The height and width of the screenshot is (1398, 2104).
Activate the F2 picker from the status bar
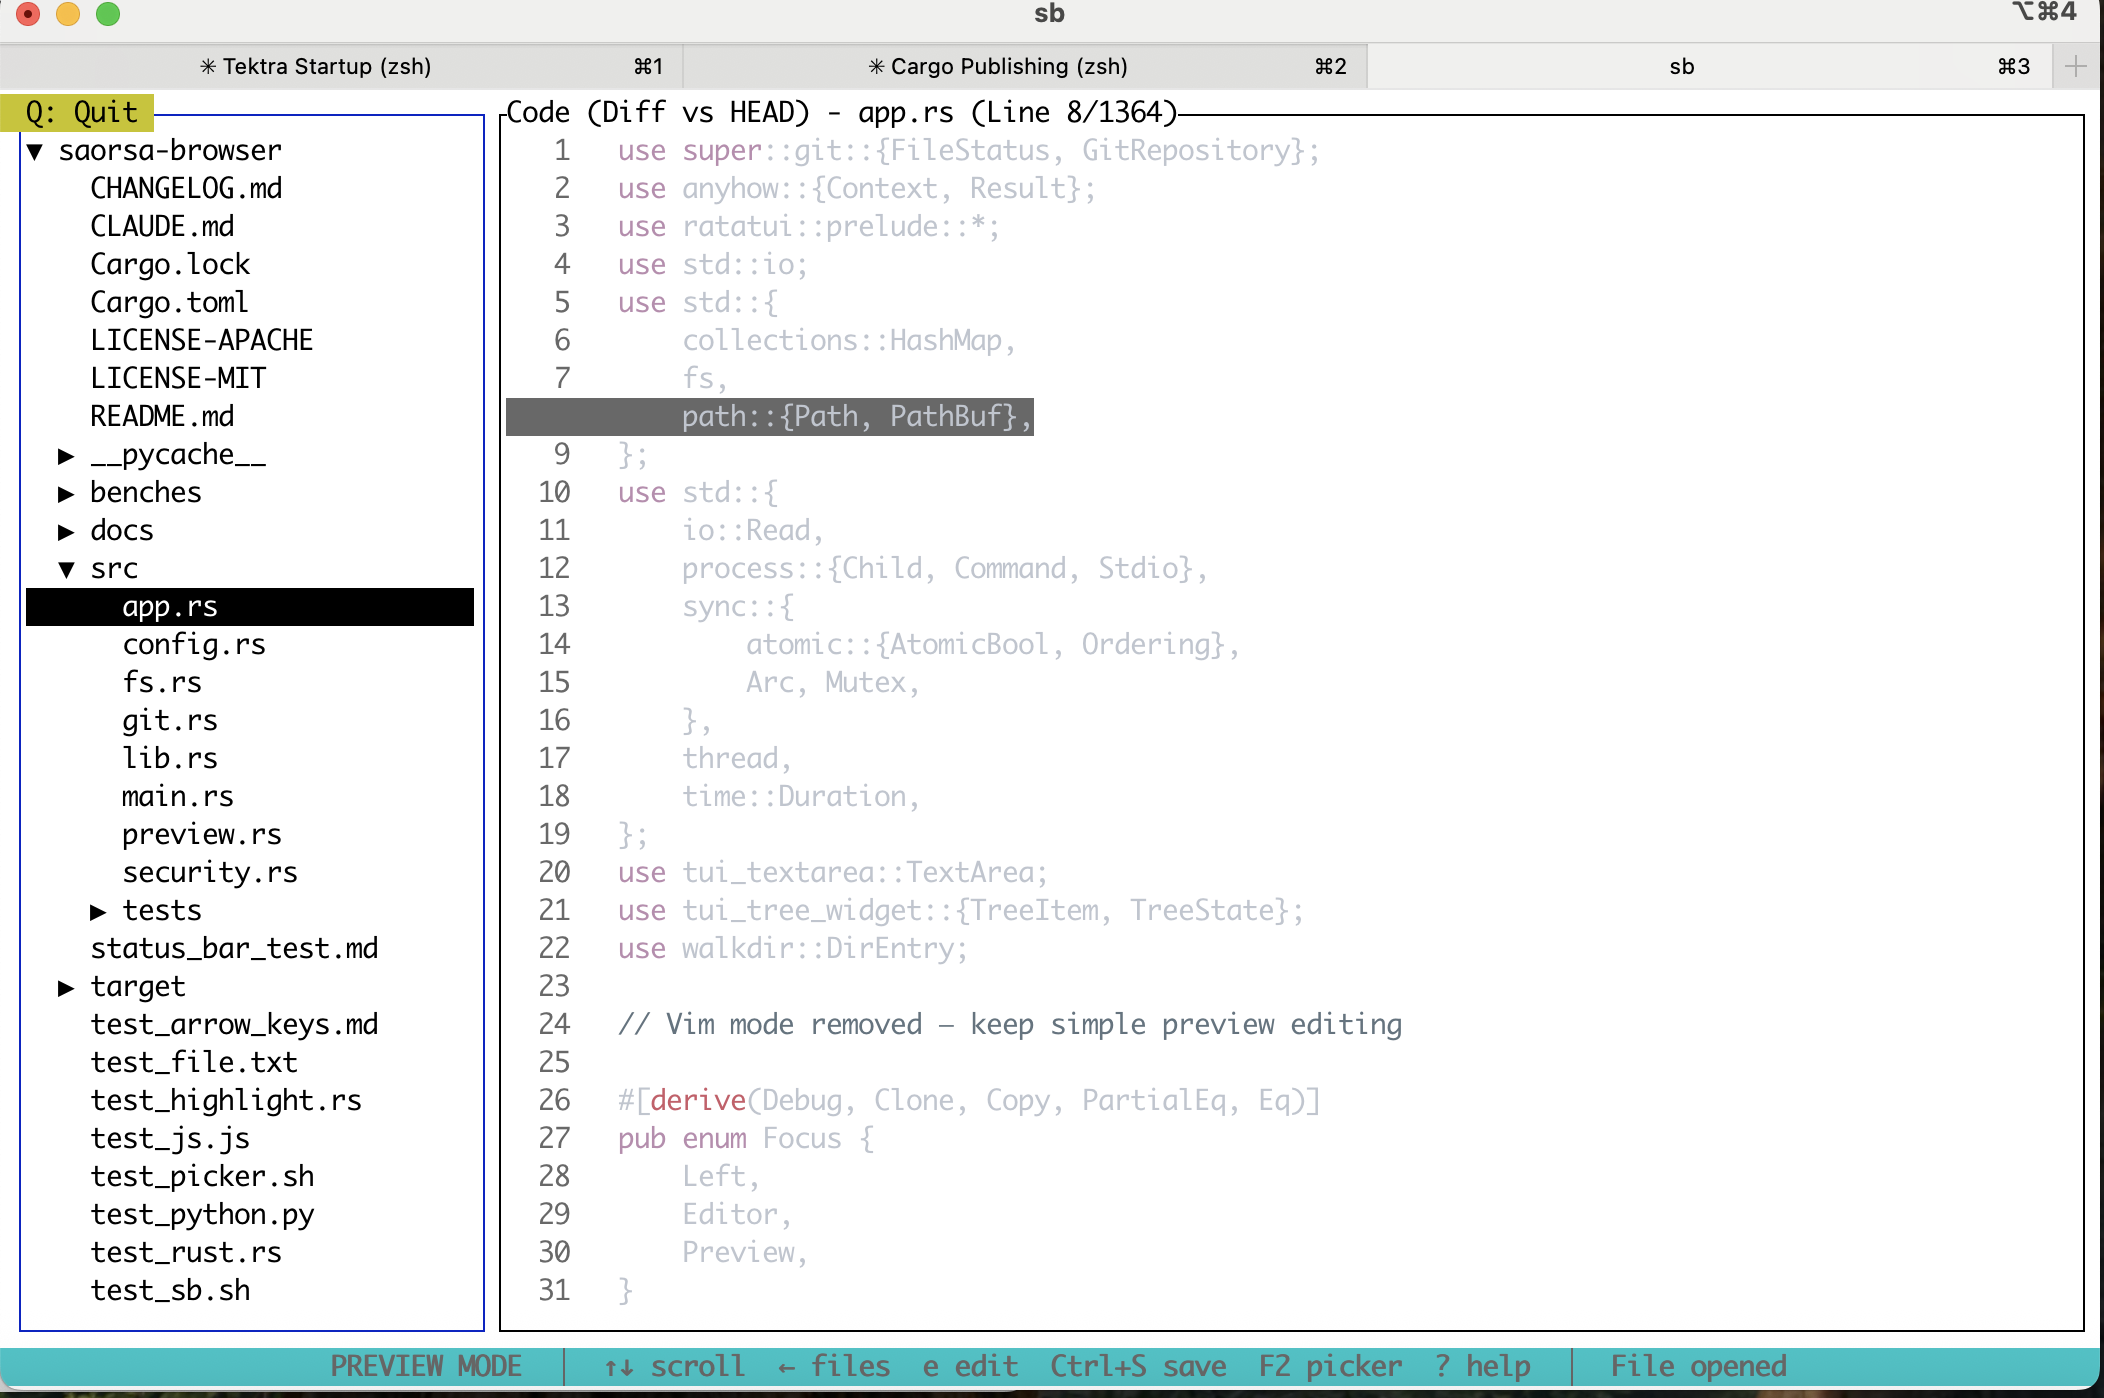(x=1332, y=1366)
